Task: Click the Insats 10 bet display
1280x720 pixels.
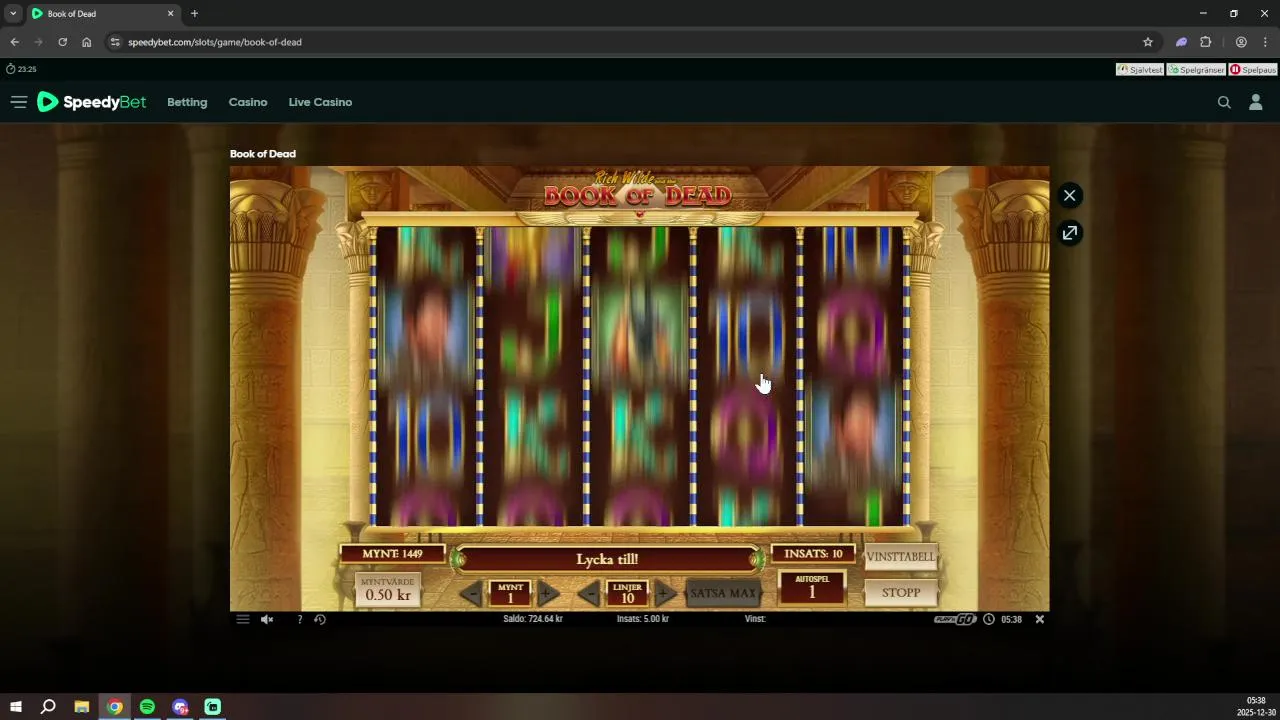Action: [x=813, y=554]
